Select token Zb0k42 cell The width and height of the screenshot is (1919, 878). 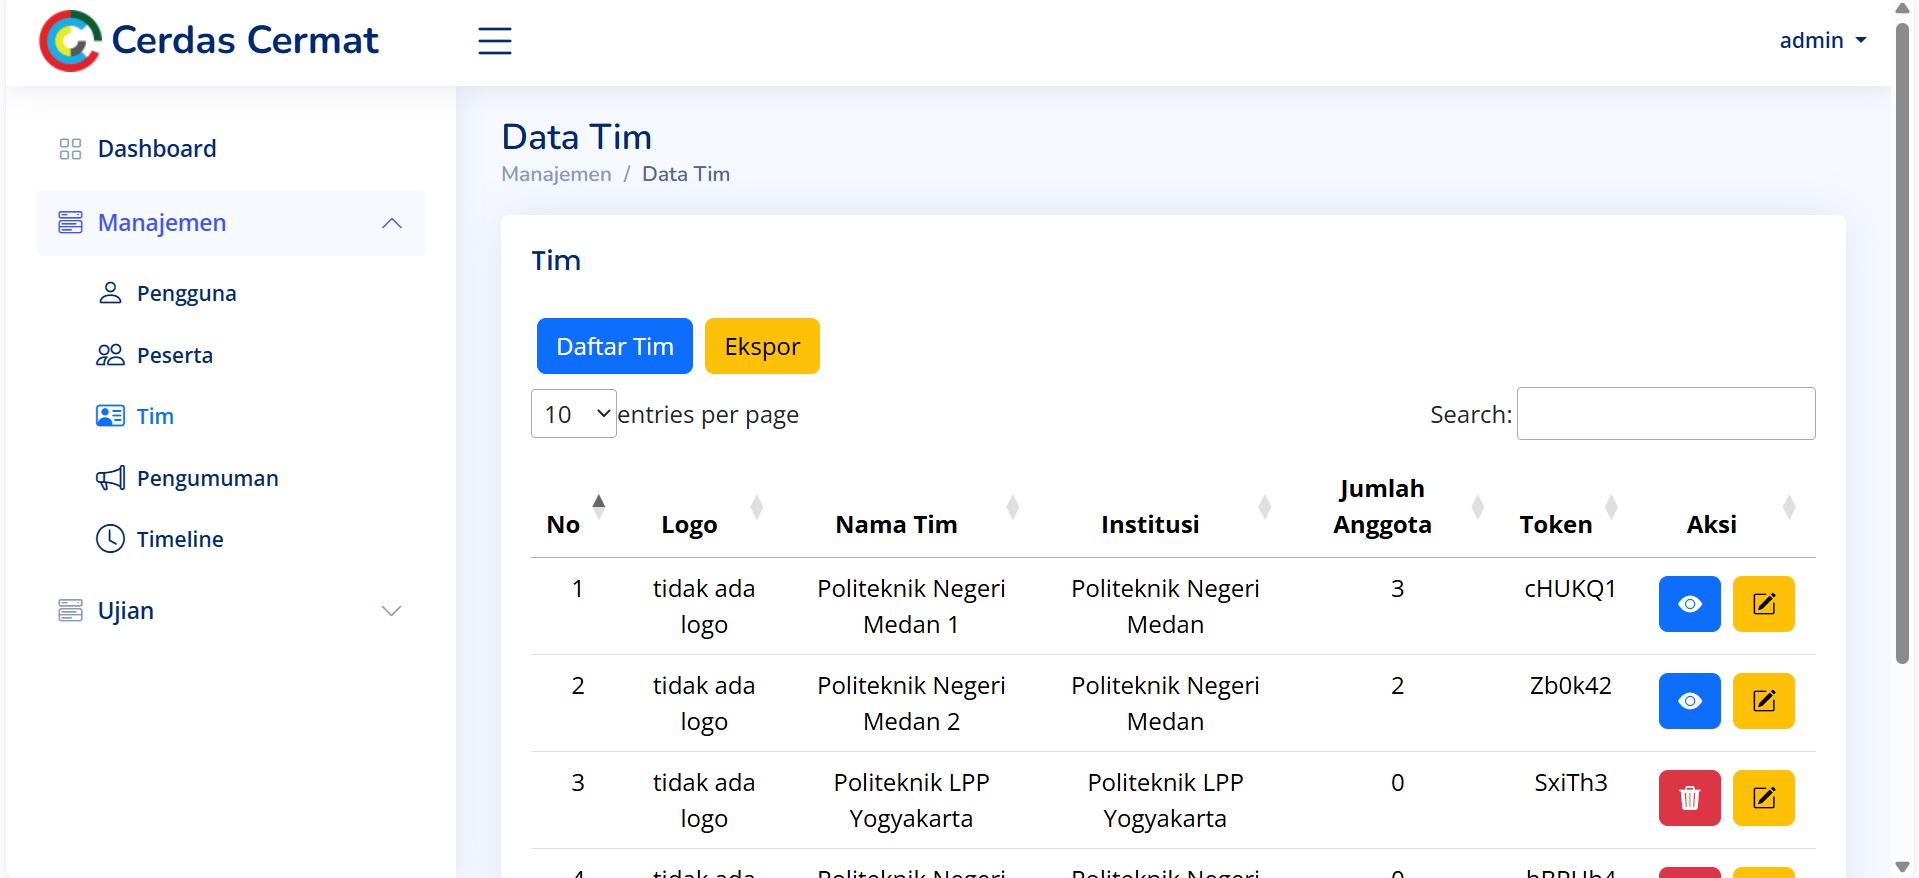[x=1570, y=686]
